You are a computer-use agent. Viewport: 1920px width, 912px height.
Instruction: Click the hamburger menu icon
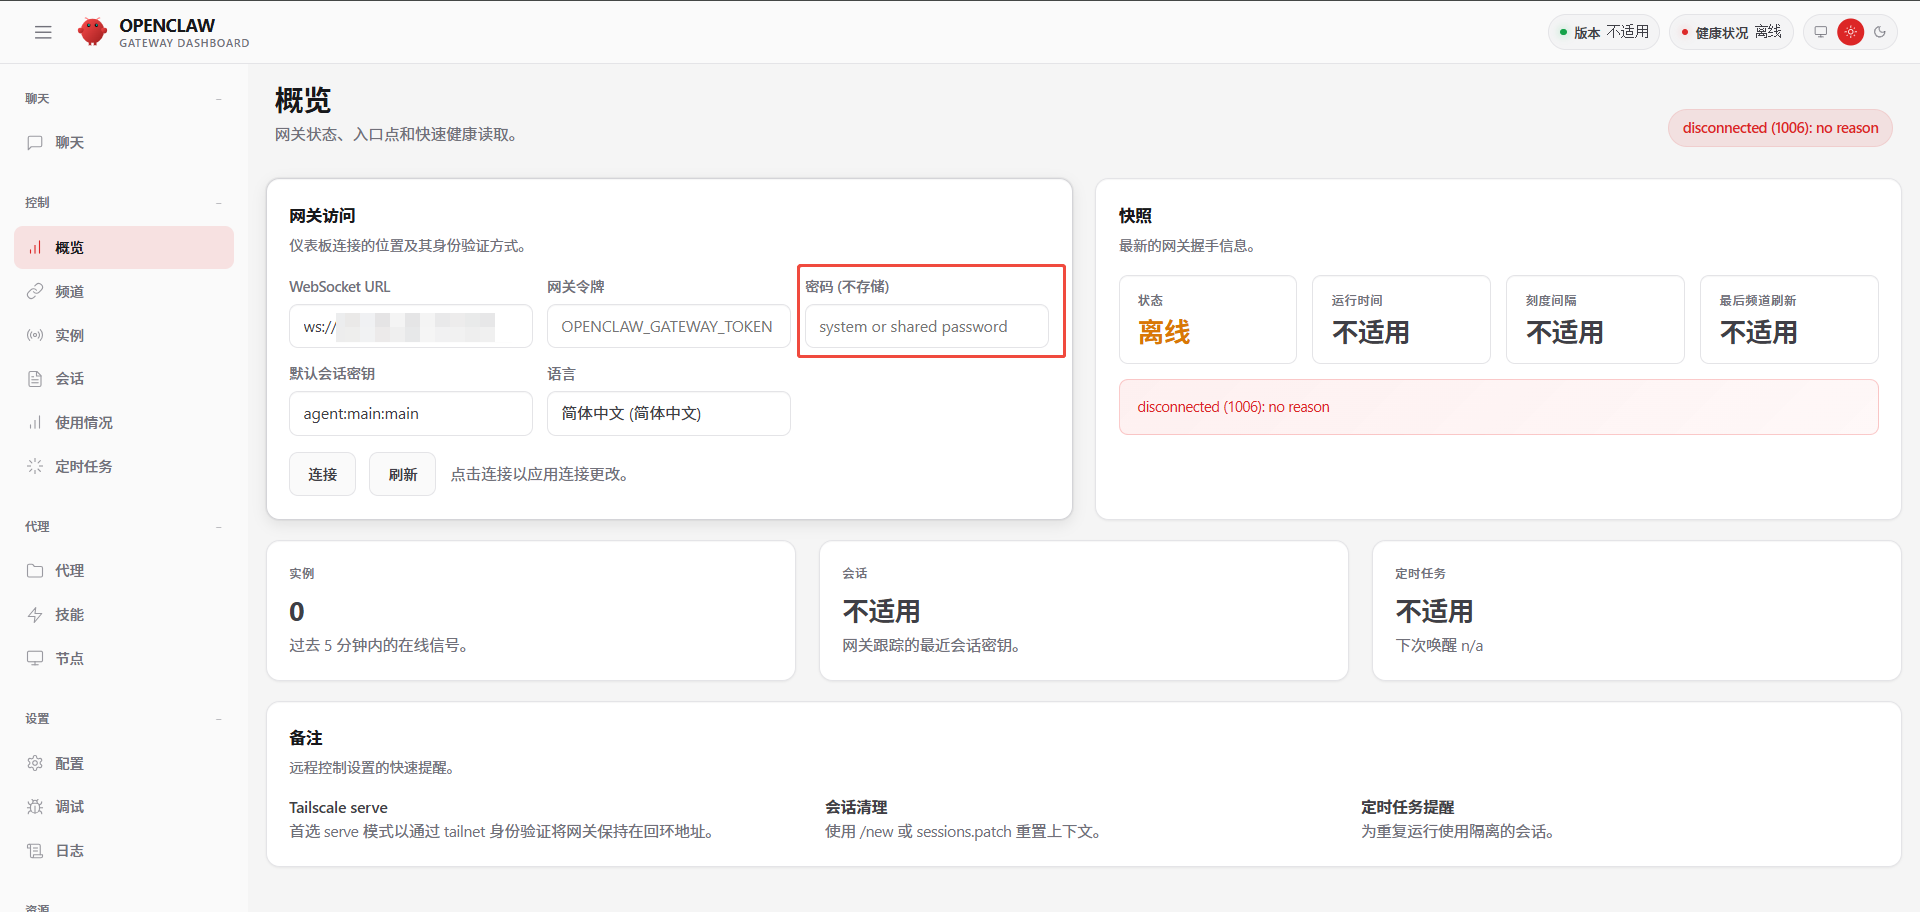(x=43, y=32)
